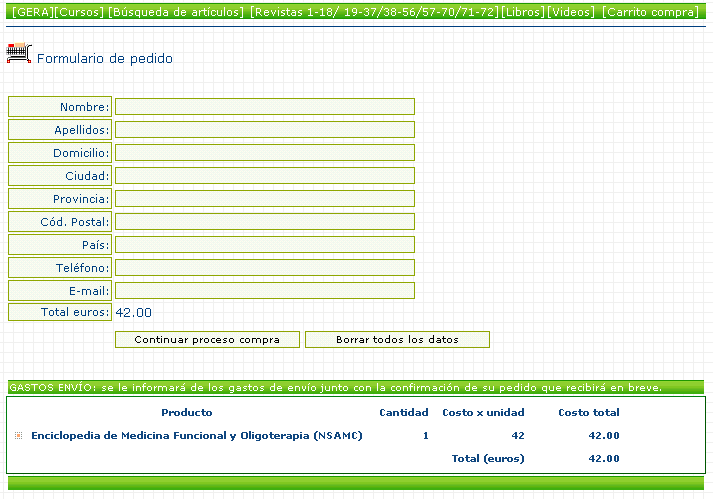Click the Nombre input field
The image size is (713, 499).
[x=265, y=107]
